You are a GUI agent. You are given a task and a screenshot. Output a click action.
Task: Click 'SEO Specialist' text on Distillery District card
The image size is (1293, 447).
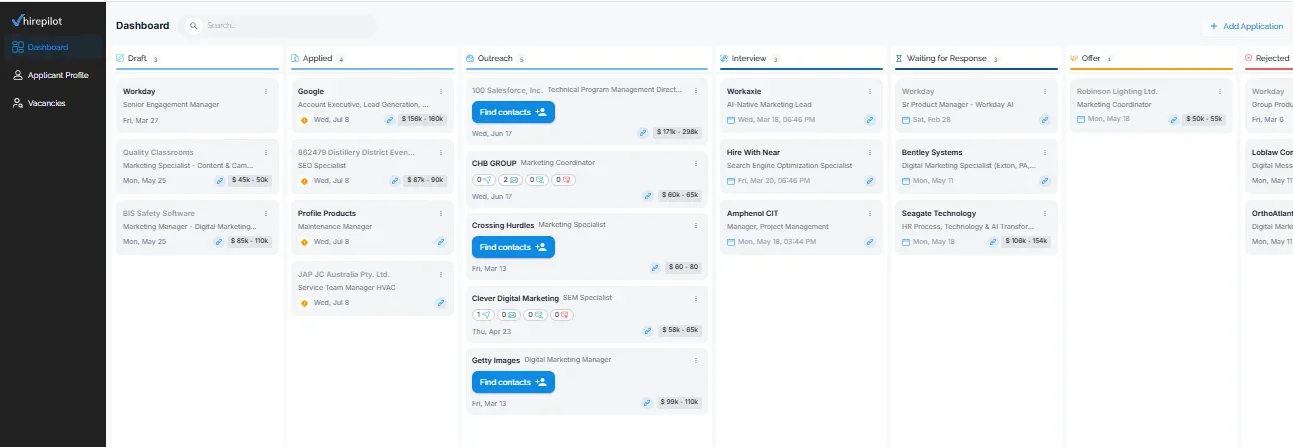pyautogui.click(x=322, y=166)
